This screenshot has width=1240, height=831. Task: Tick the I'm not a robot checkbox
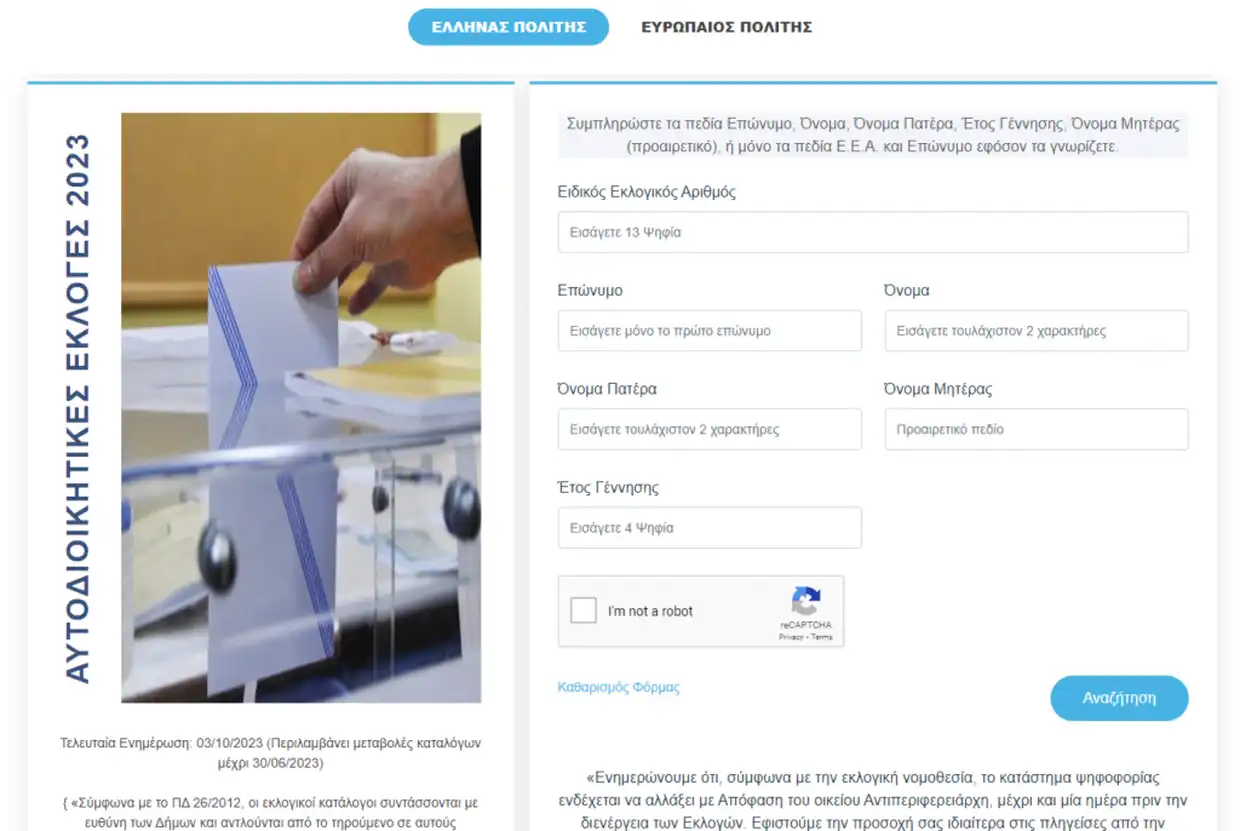(x=583, y=610)
